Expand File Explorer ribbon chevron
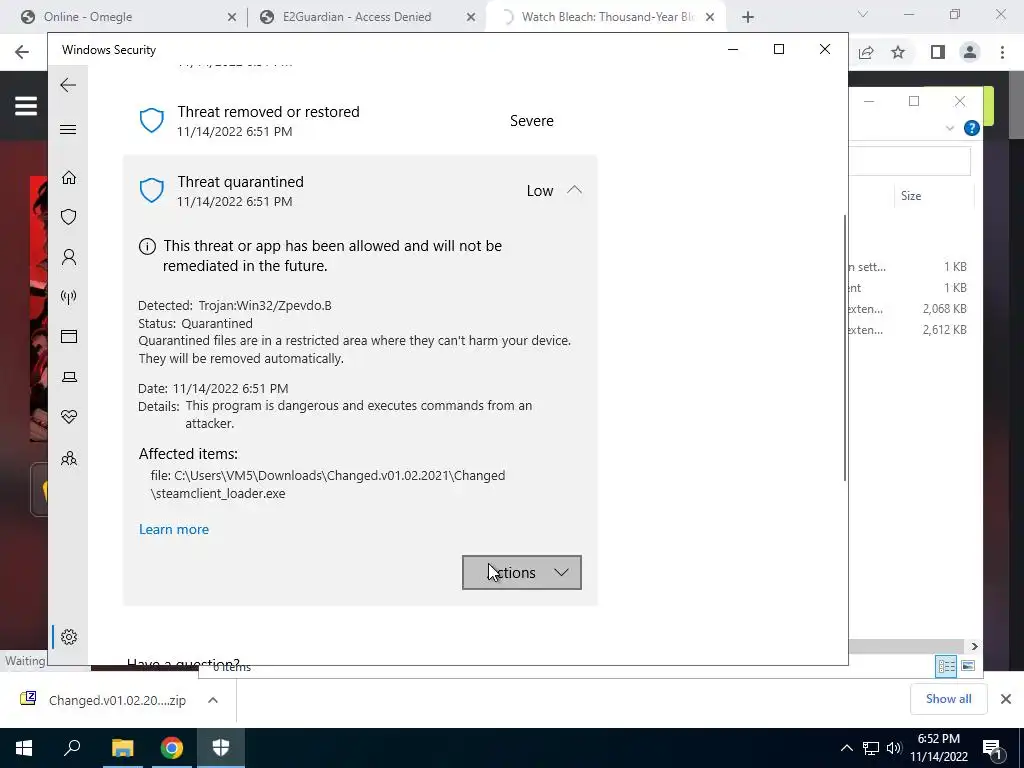Viewport: 1024px width, 768px height. pyautogui.click(x=950, y=129)
